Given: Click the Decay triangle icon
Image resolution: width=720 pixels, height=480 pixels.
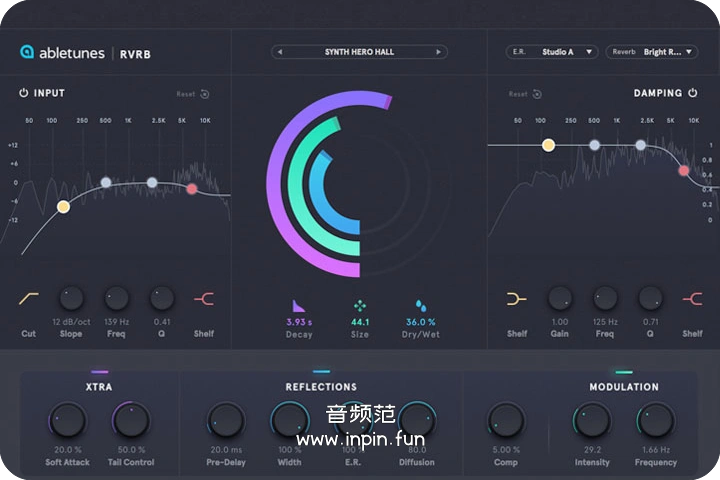Looking at the screenshot, I should tap(298, 305).
